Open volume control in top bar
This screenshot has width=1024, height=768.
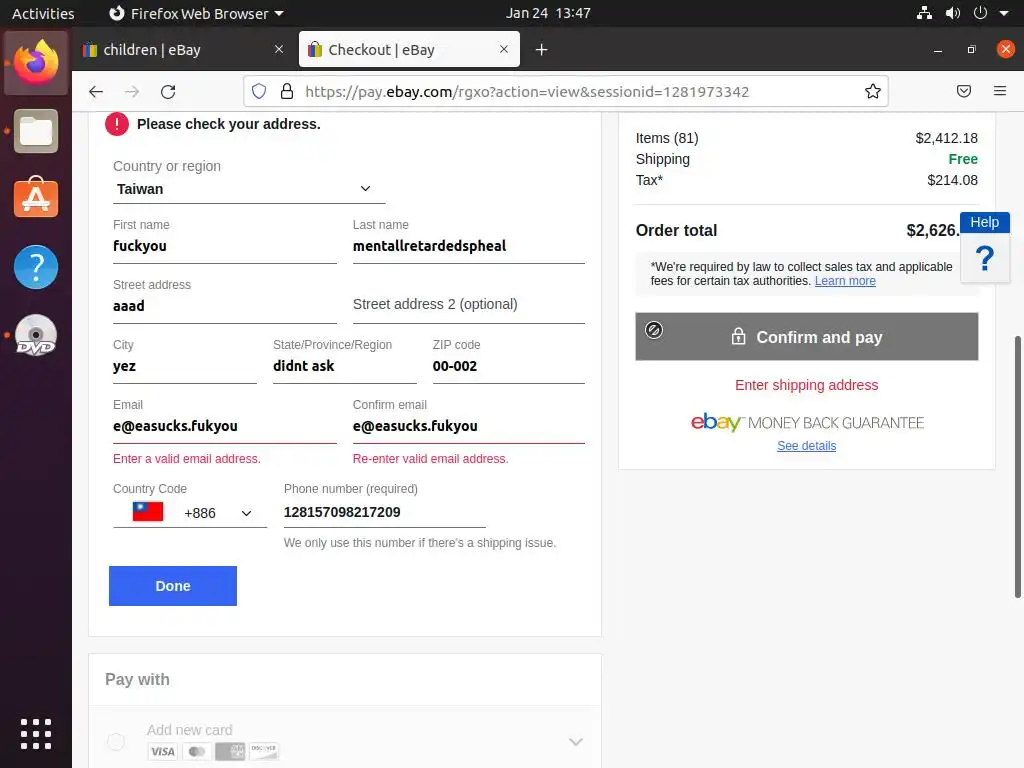(x=953, y=12)
